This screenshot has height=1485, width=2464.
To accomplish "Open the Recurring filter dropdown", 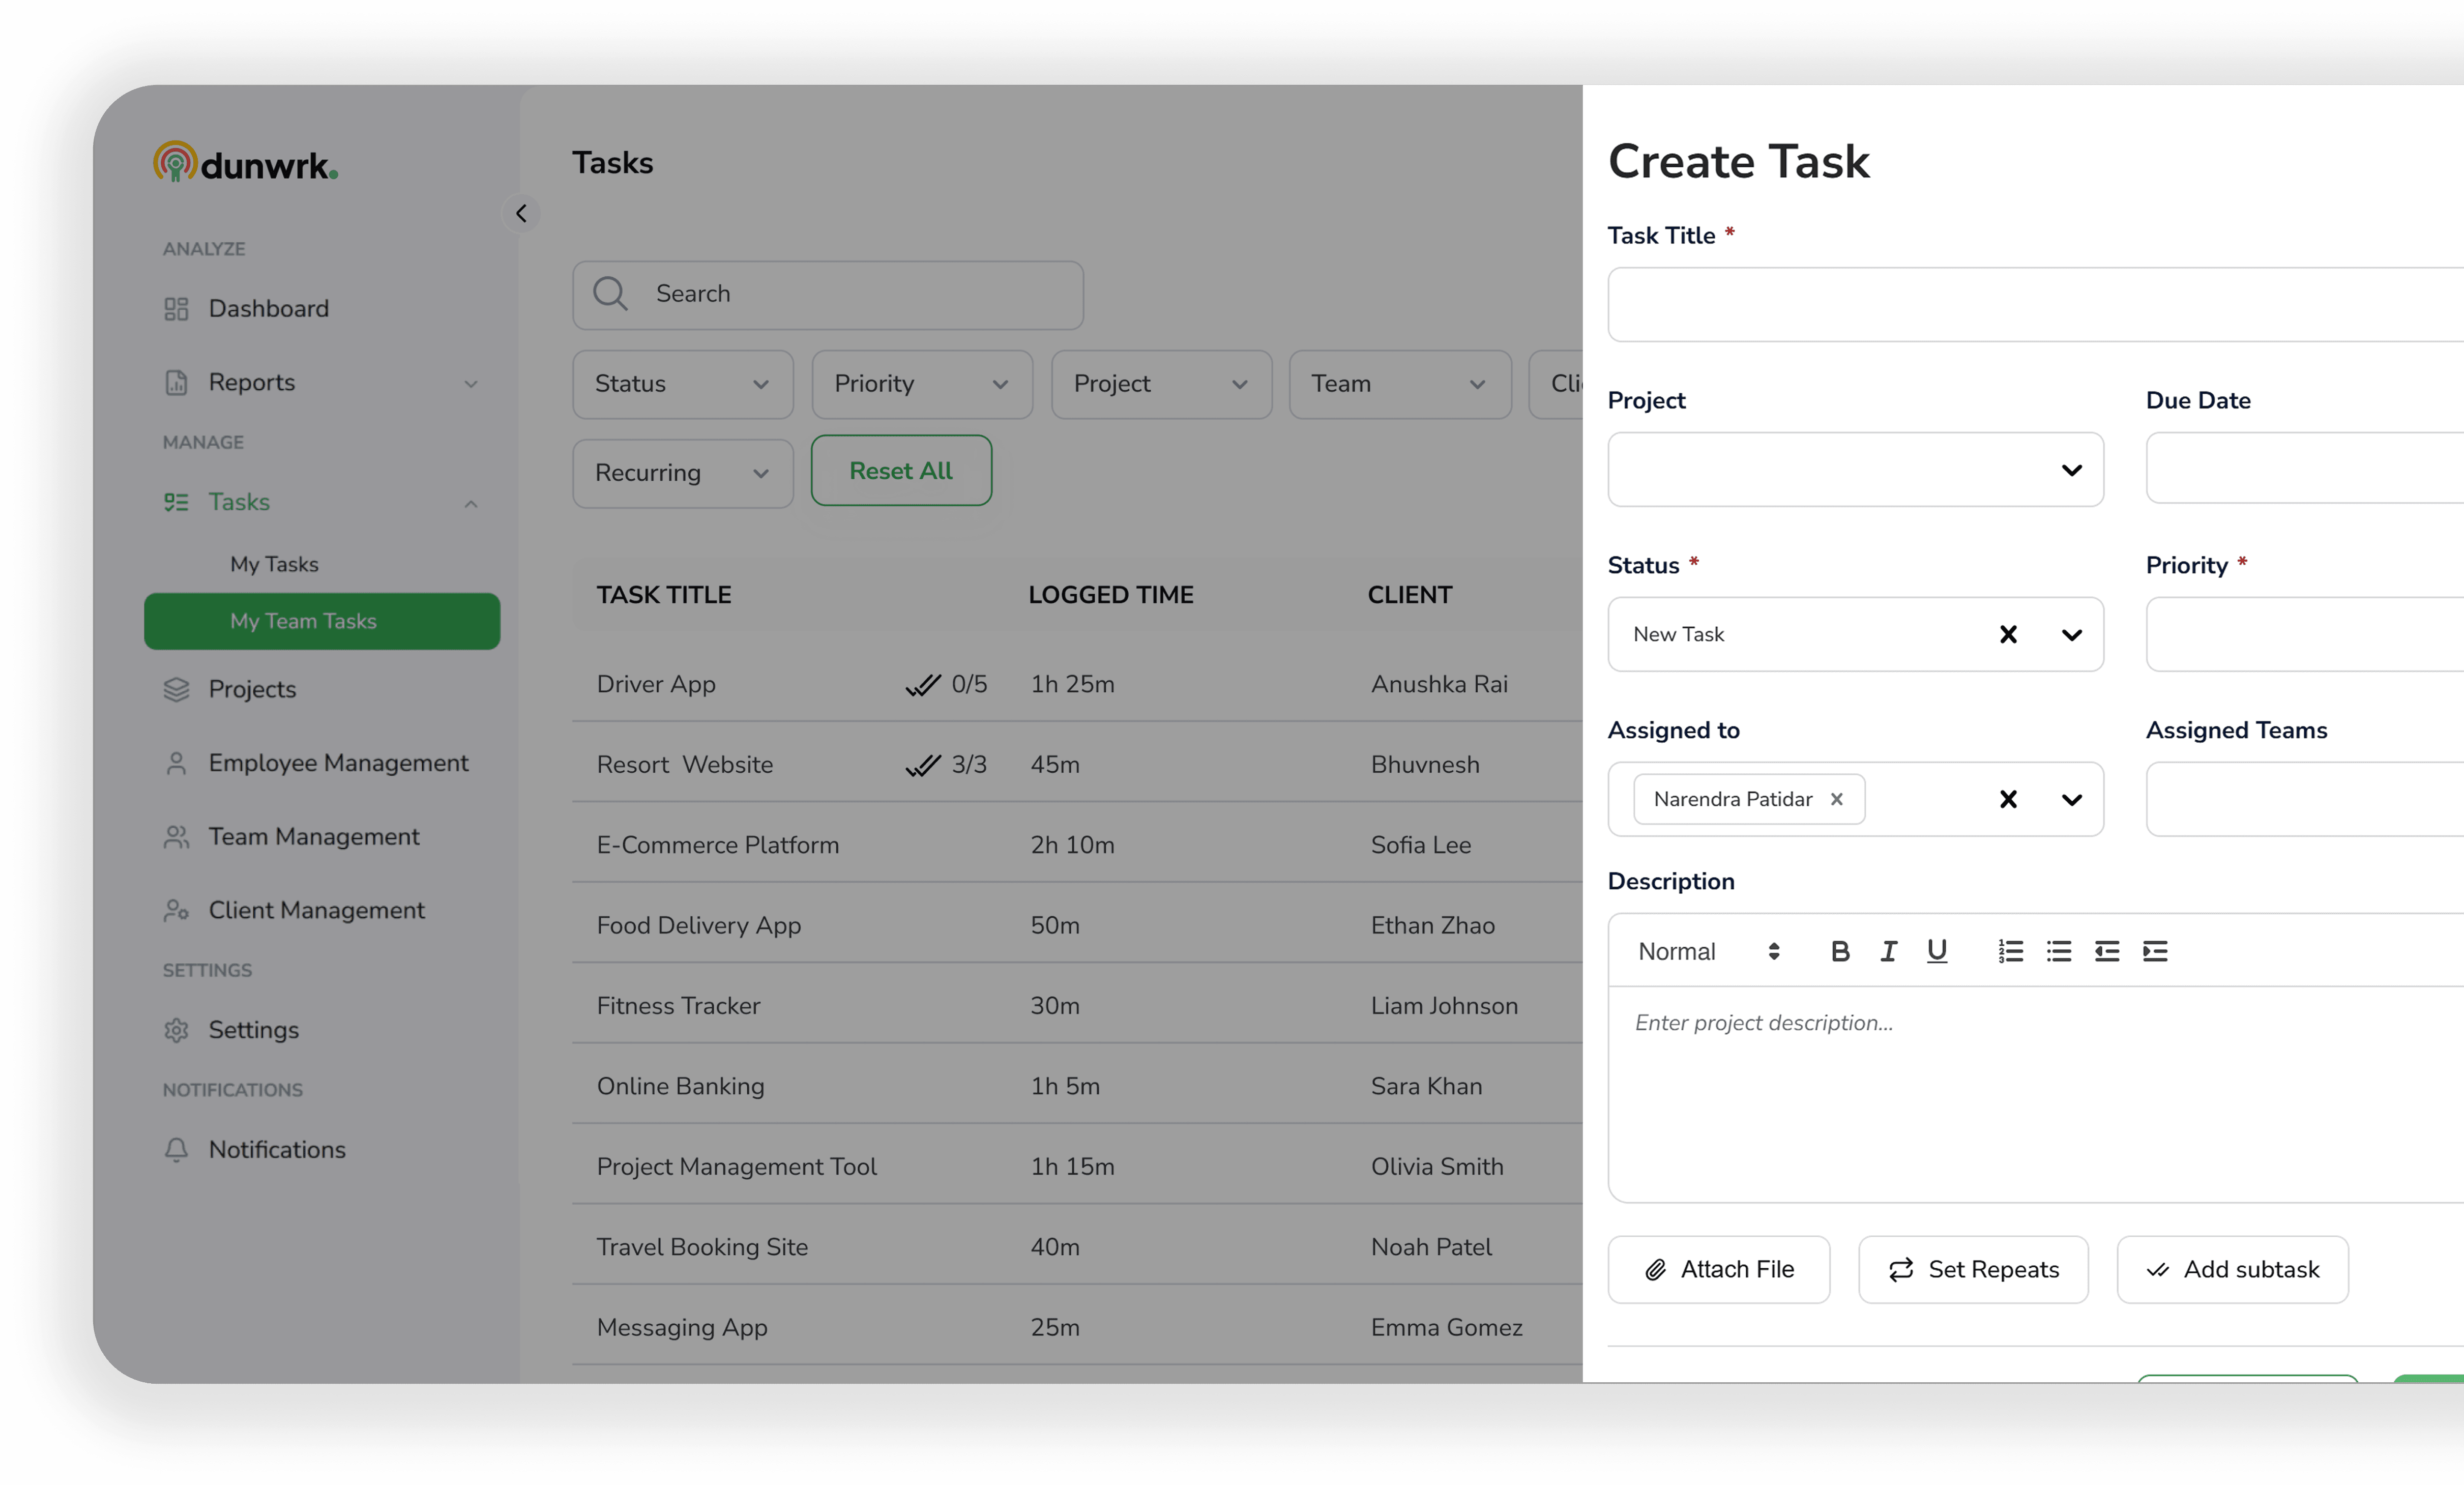I will click(682, 472).
